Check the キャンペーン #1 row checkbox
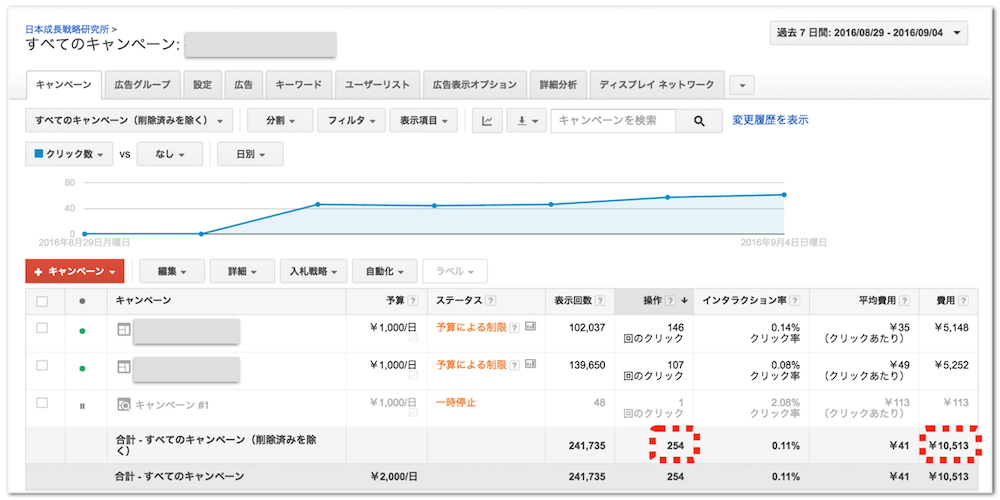 tap(42, 403)
